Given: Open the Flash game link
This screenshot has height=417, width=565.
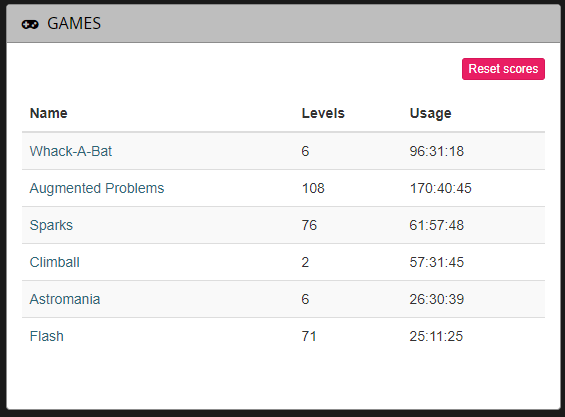Looking at the screenshot, I should click(46, 336).
